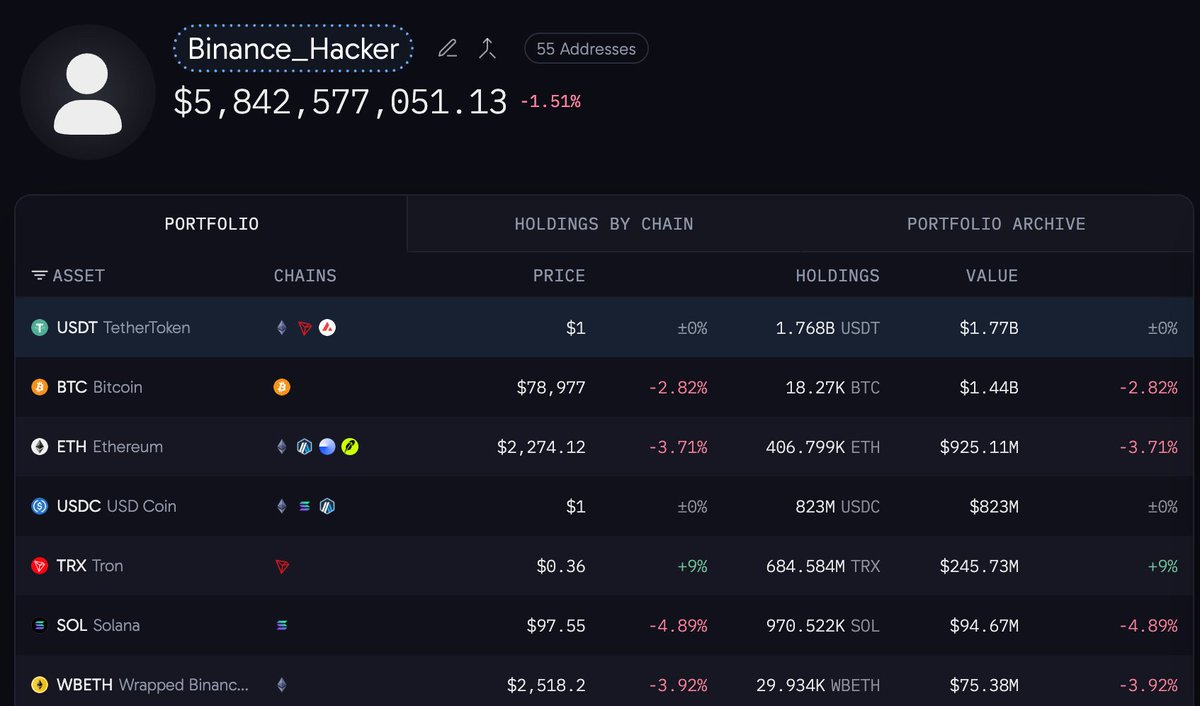1200x706 pixels.
Task: Click the Solana chain icon in SOL row
Action: coord(282,625)
